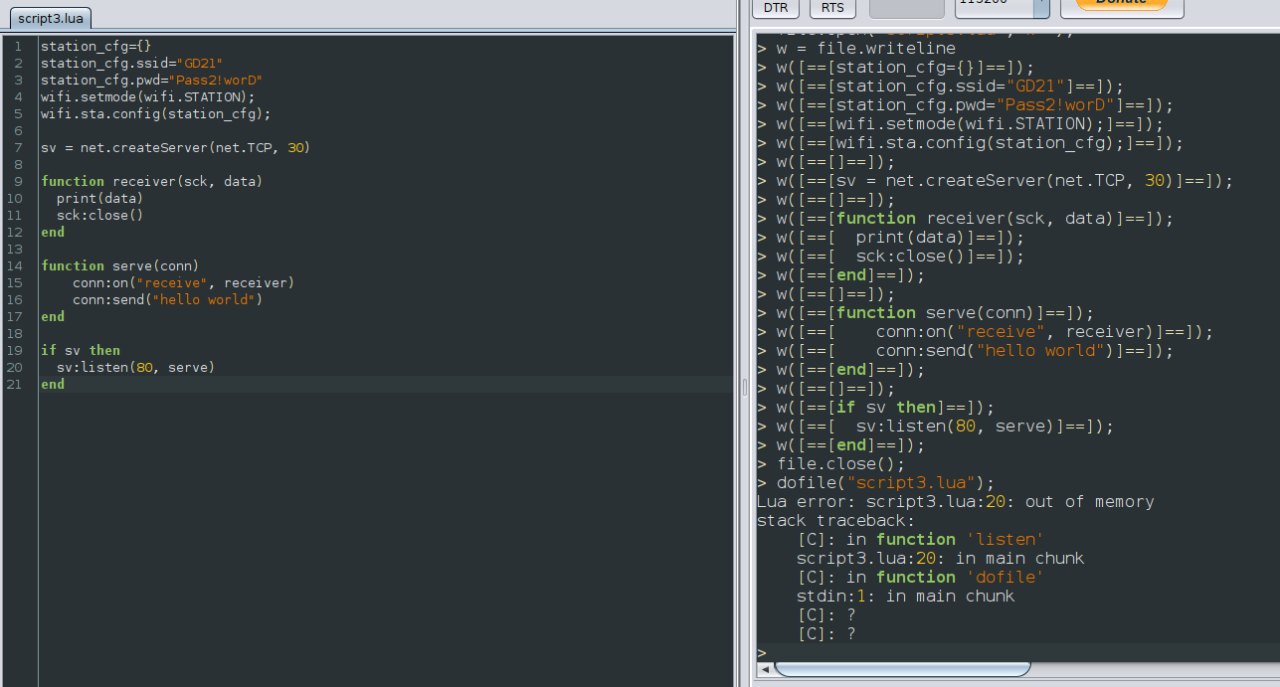Click editor line wifi.sta.config(station_cfg);

click(156, 114)
